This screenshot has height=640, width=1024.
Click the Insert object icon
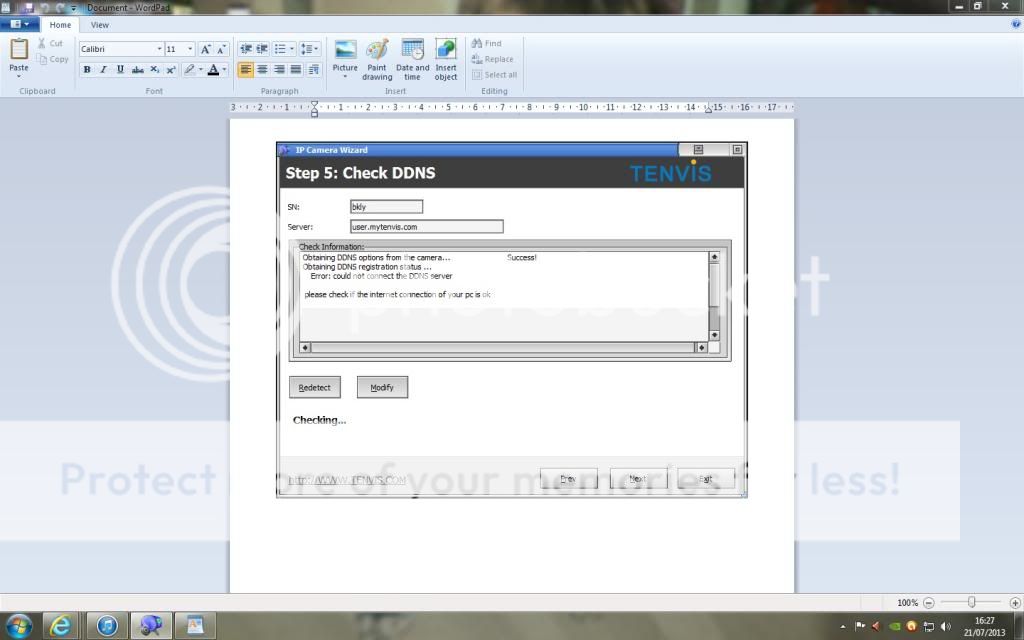[x=446, y=60]
